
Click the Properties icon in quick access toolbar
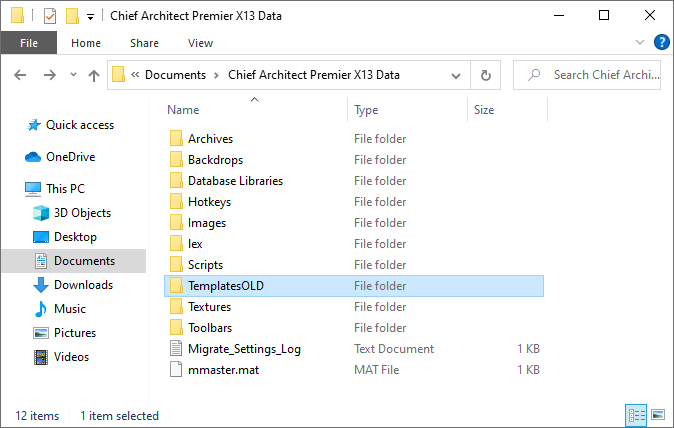(x=50, y=16)
